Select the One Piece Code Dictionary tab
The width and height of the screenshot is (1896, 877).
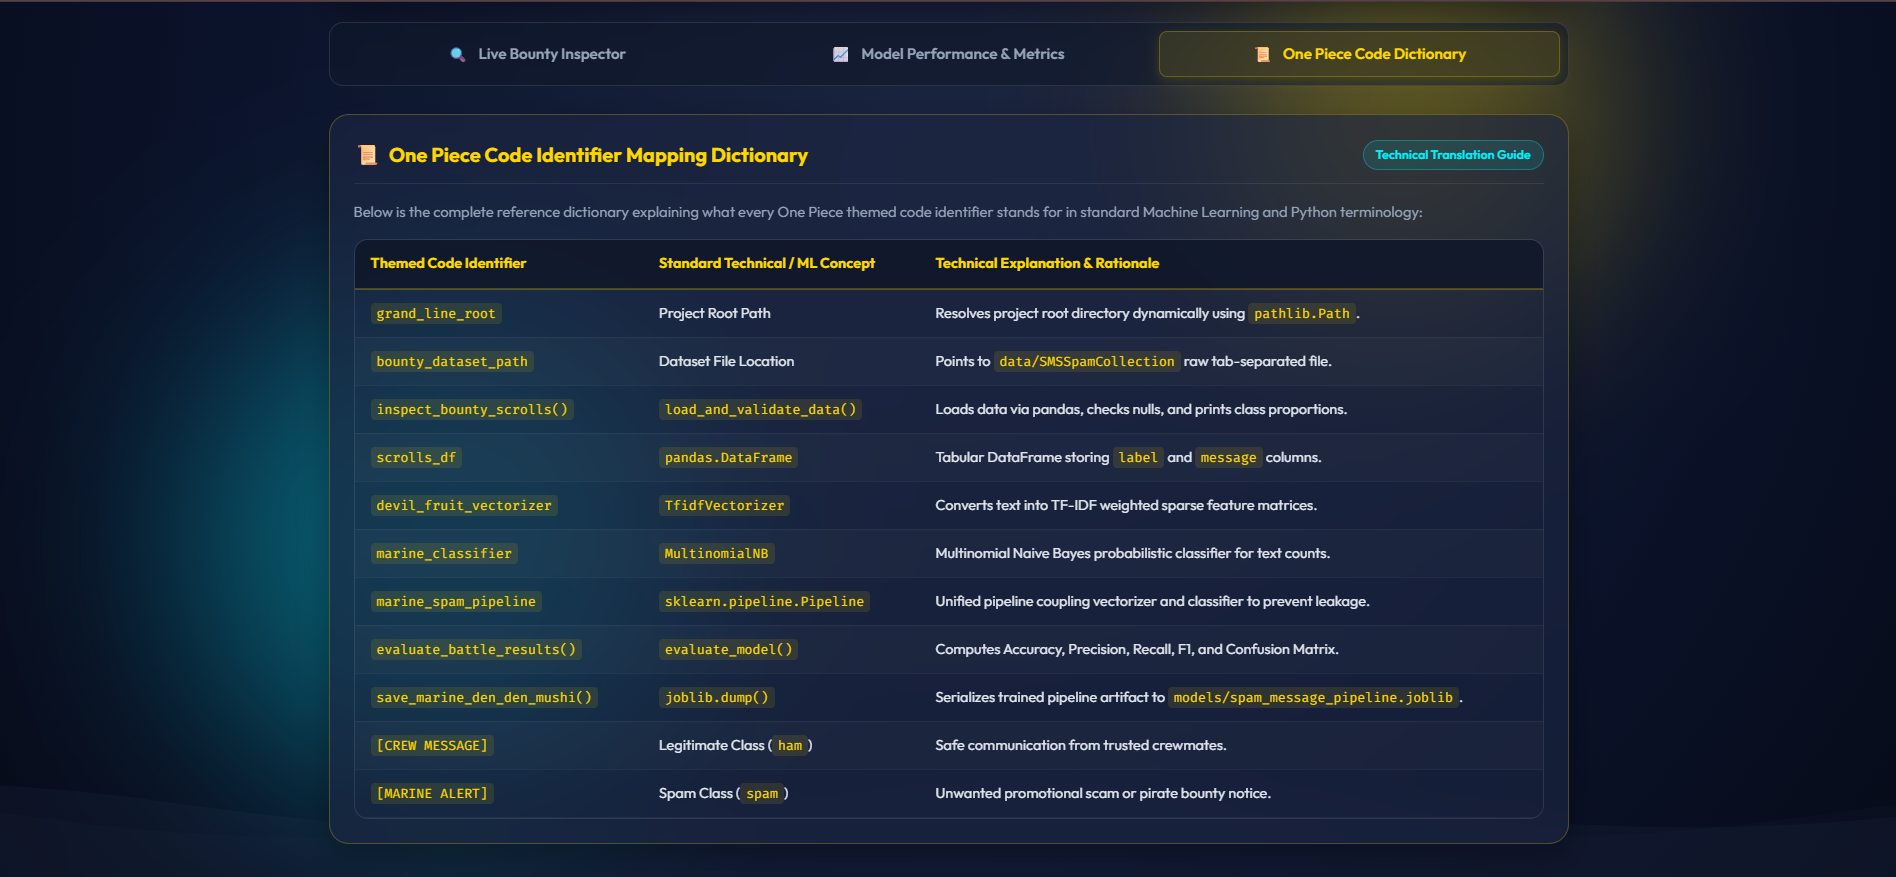(x=1359, y=54)
